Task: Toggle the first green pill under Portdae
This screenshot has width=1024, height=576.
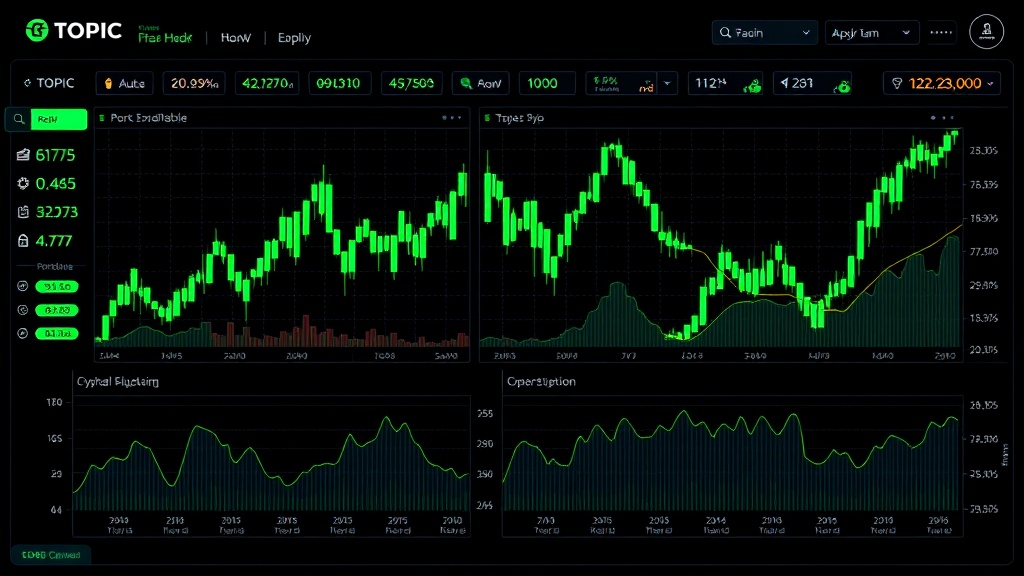Action: tap(57, 287)
